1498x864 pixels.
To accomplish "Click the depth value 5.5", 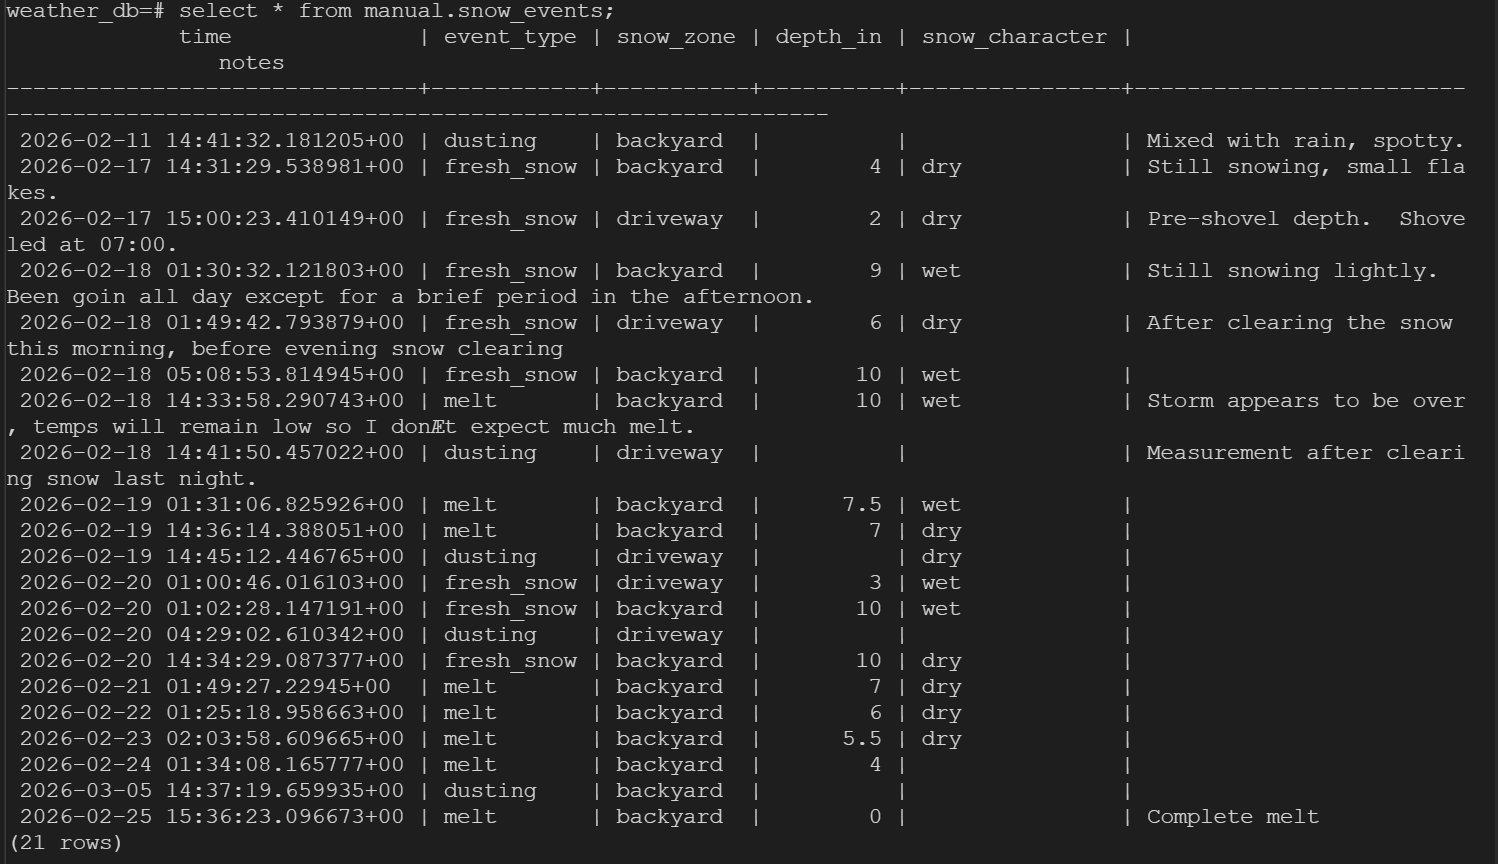I will click(x=862, y=739).
